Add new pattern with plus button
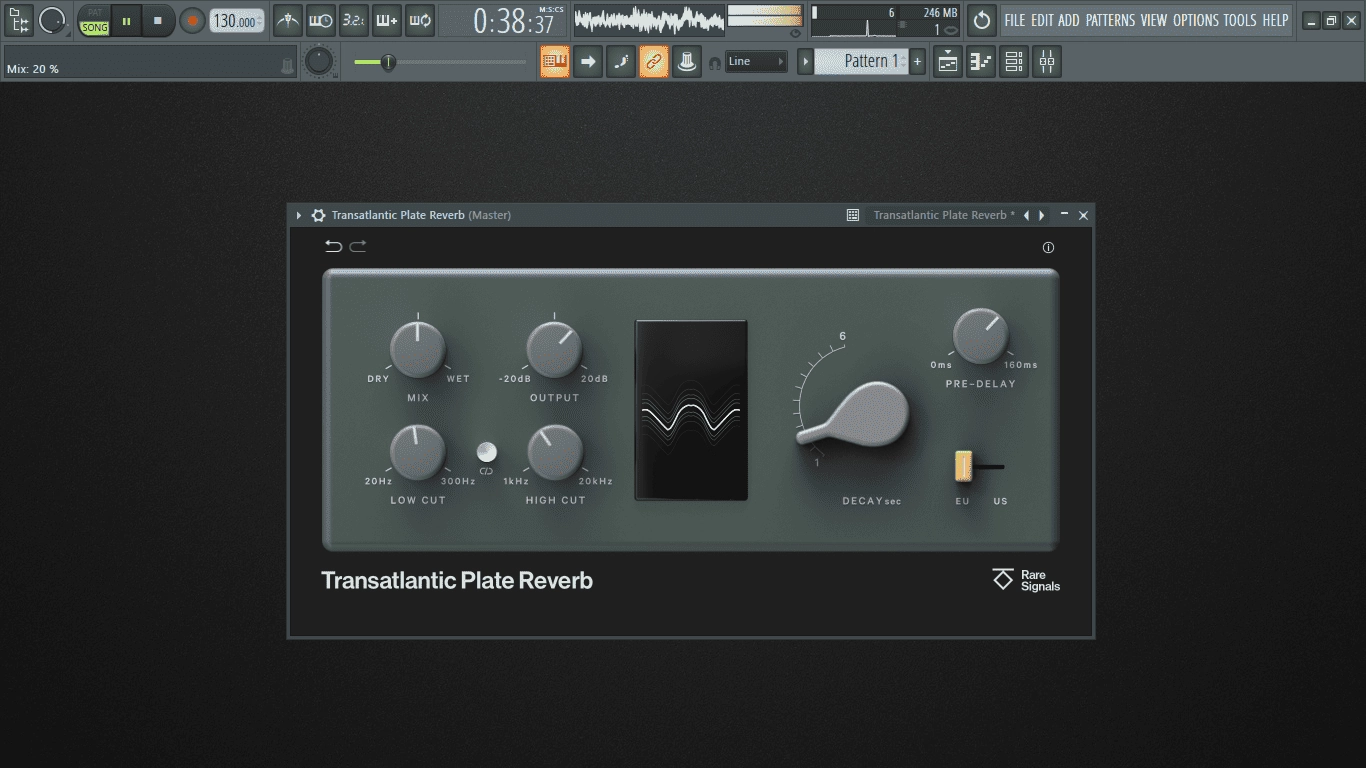This screenshot has height=768, width=1366. [918, 62]
